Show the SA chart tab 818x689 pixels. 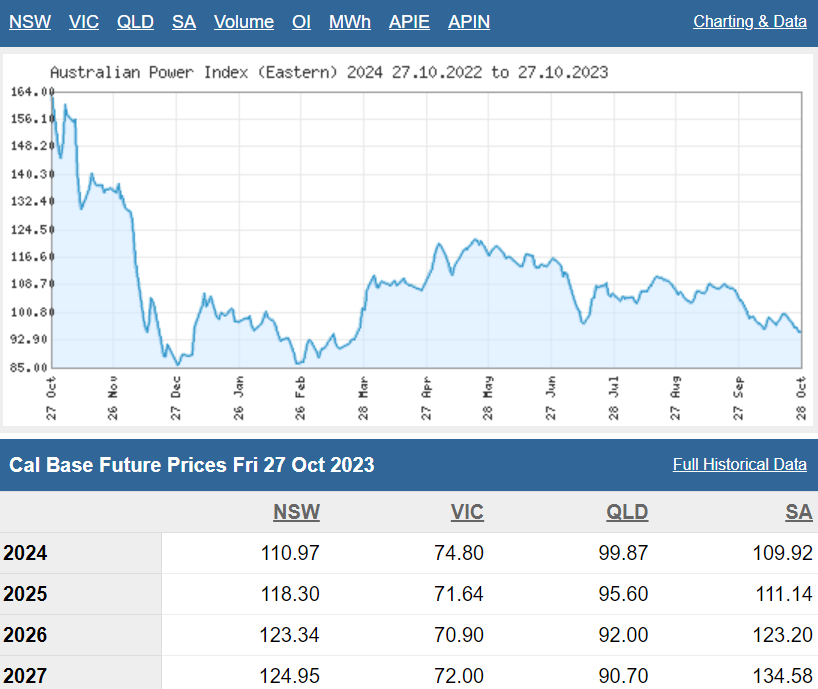[184, 21]
